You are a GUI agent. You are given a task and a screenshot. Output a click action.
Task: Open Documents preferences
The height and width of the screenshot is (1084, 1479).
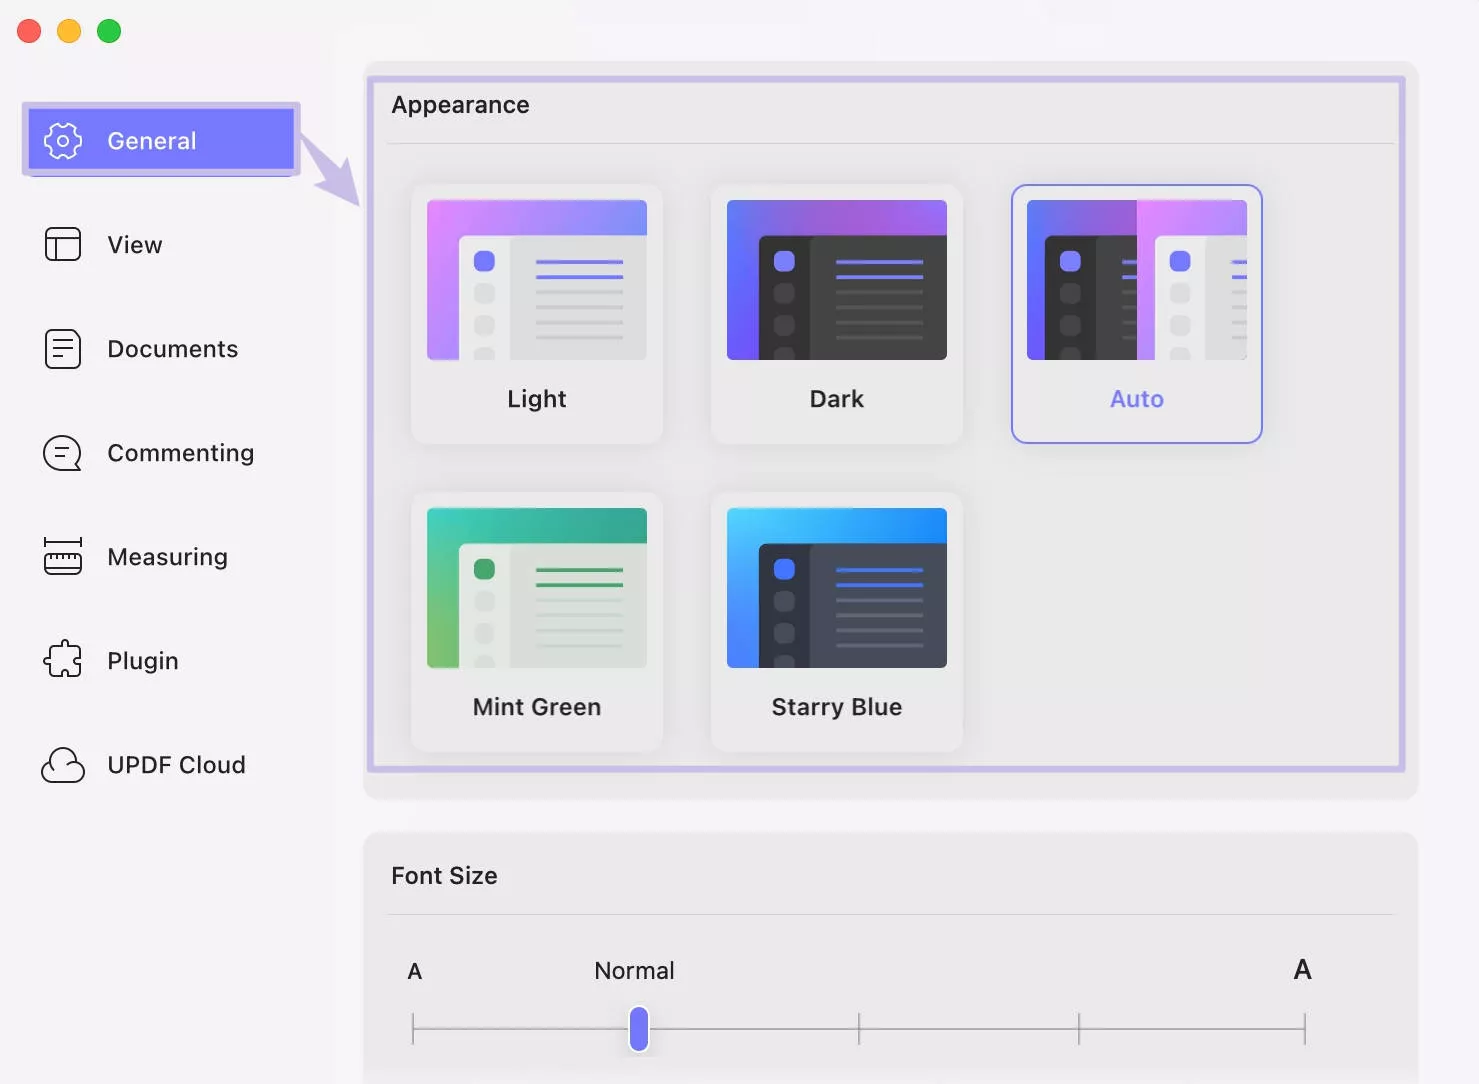point(161,349)
